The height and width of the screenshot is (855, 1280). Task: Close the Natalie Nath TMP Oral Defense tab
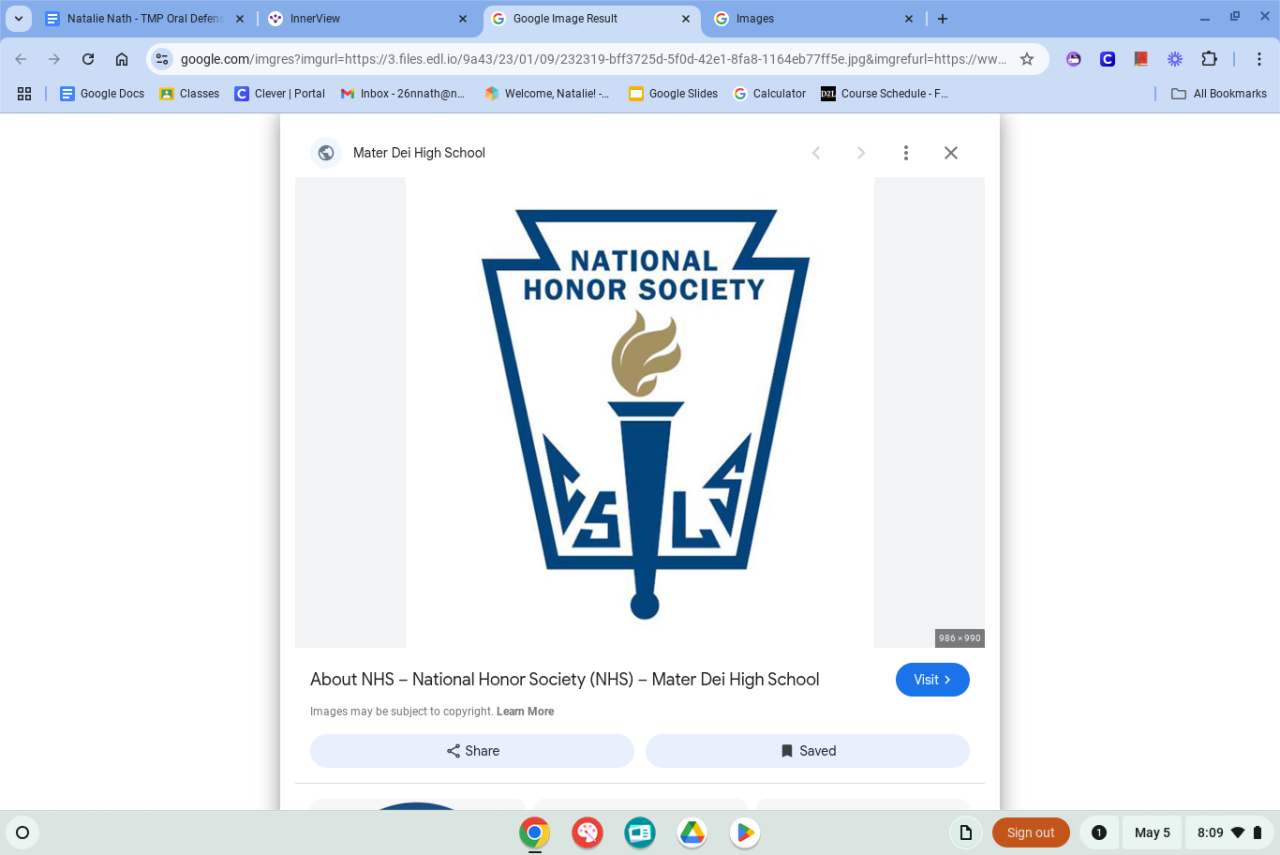239,19
